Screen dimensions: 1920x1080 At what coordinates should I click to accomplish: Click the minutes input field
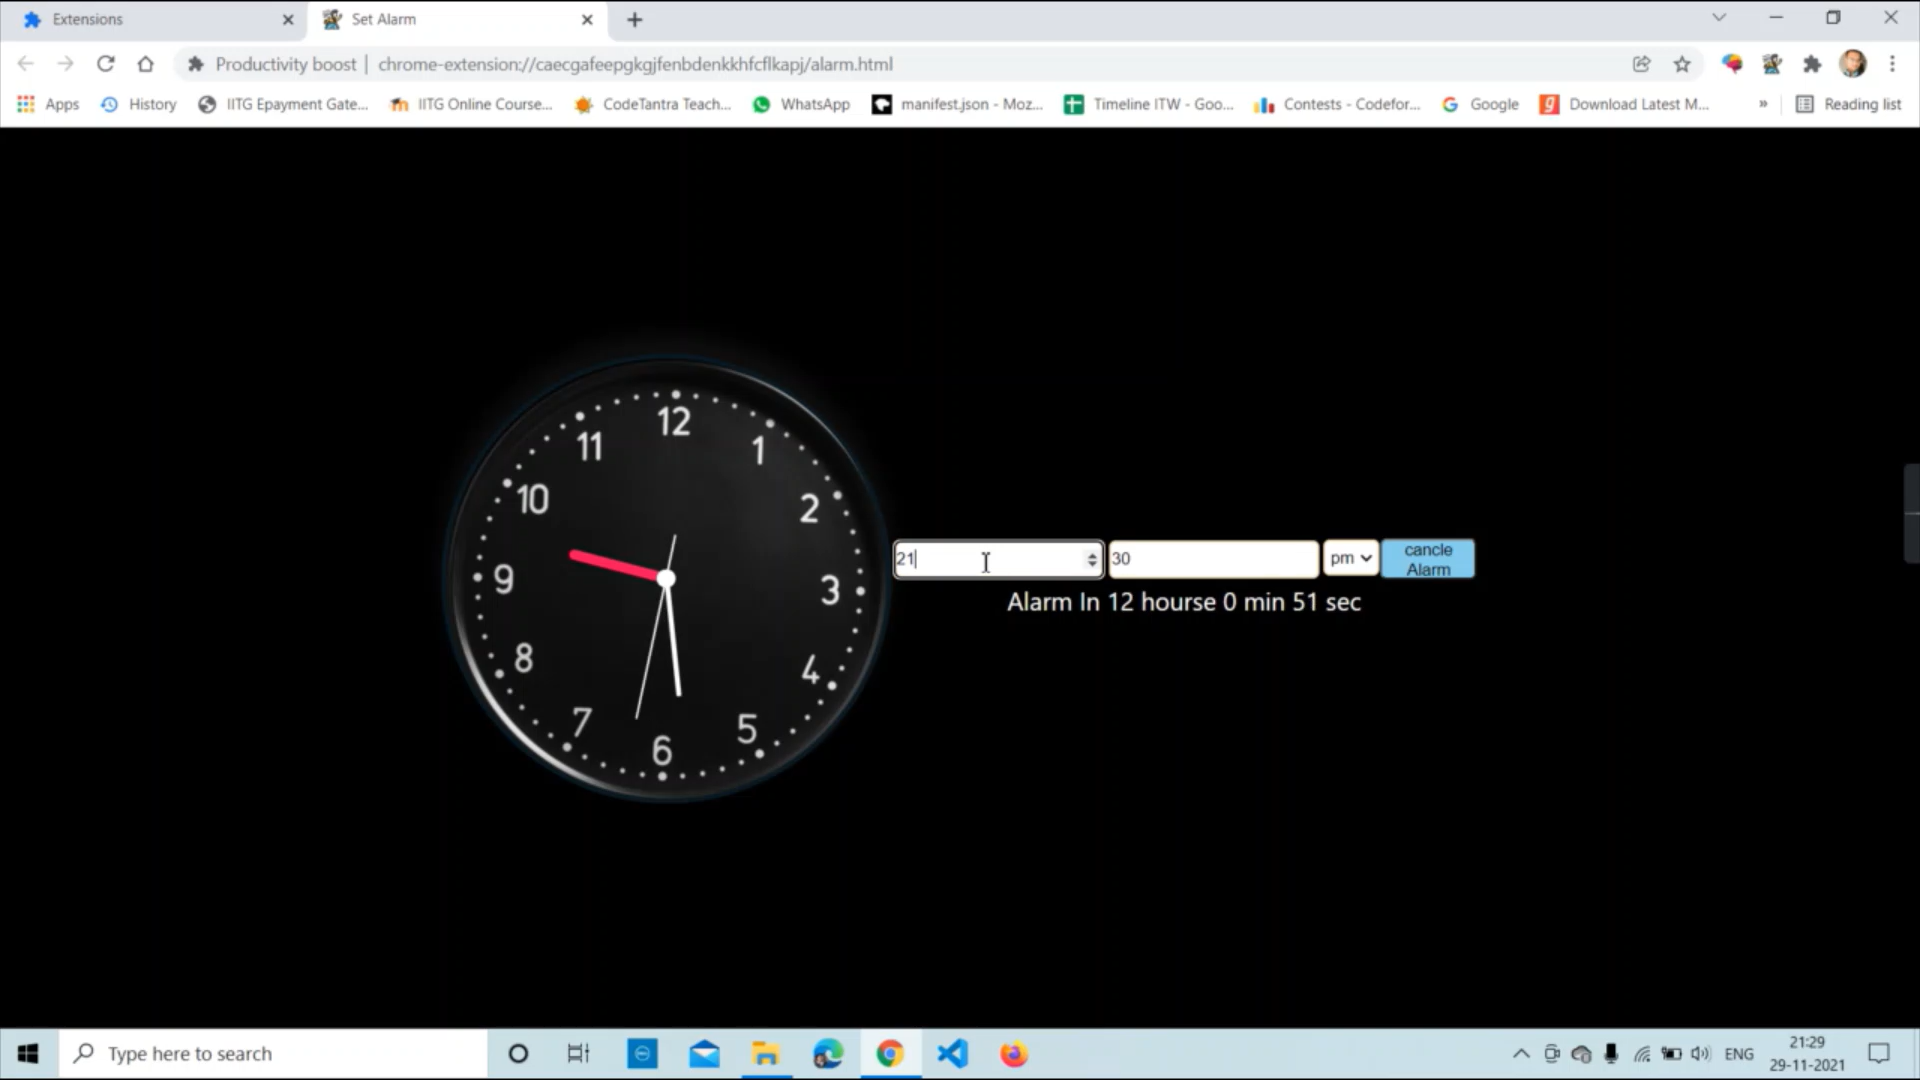click(x=1212, y=559)
